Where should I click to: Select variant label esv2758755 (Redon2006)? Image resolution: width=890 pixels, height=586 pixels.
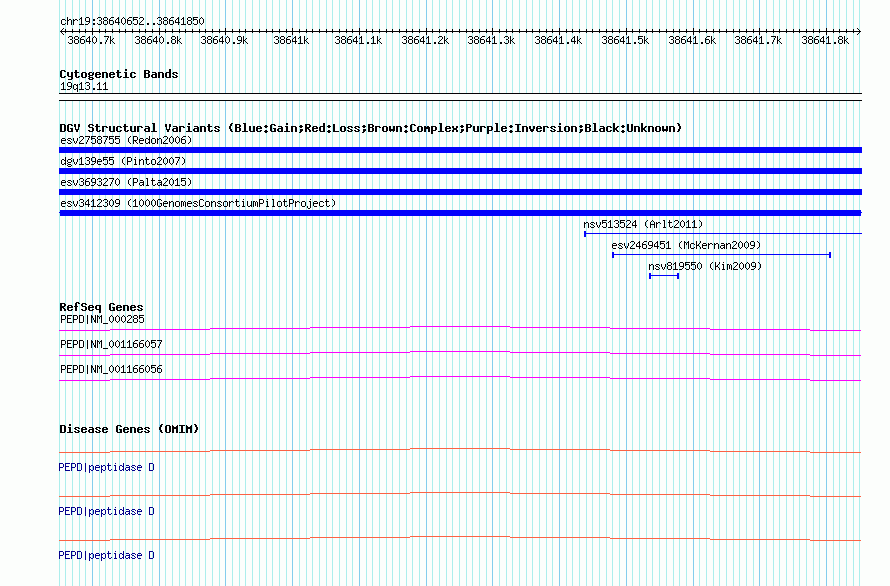click(126, 140)
